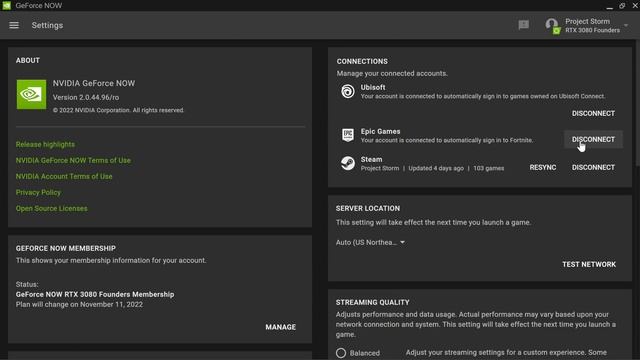View Open Source Licenses

pos(51,208)
